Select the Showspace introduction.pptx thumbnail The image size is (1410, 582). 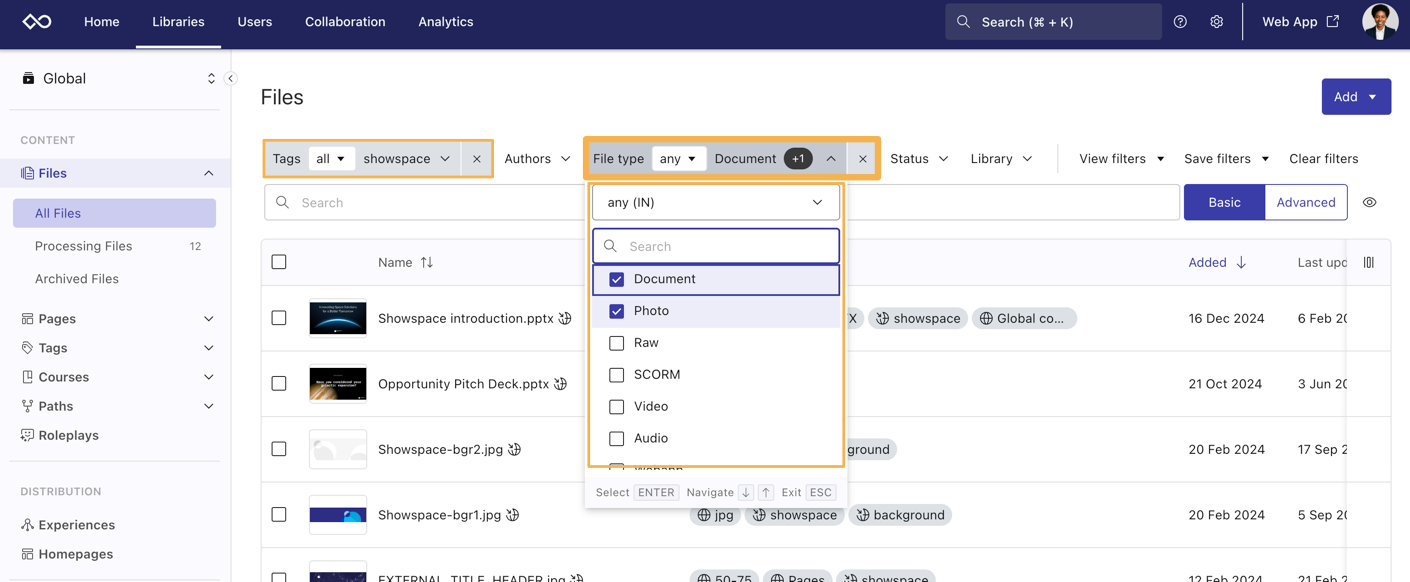click(x=338, y=318)
